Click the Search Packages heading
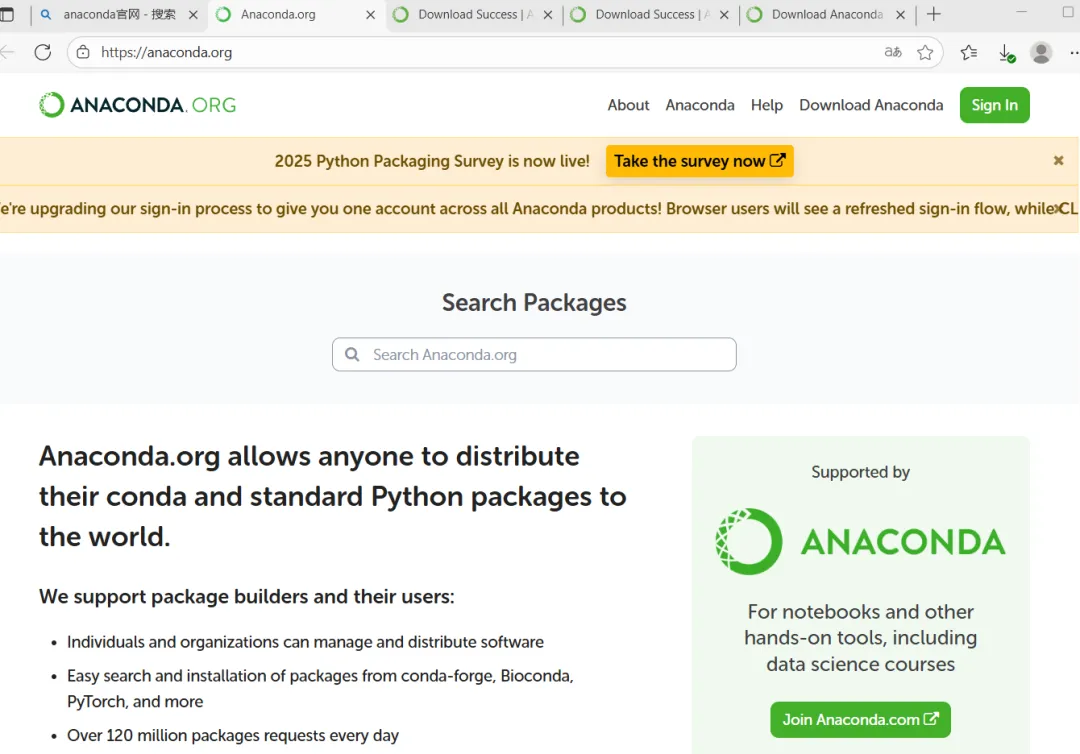This screenshot has height=754, width=1080. coord(534,302)
